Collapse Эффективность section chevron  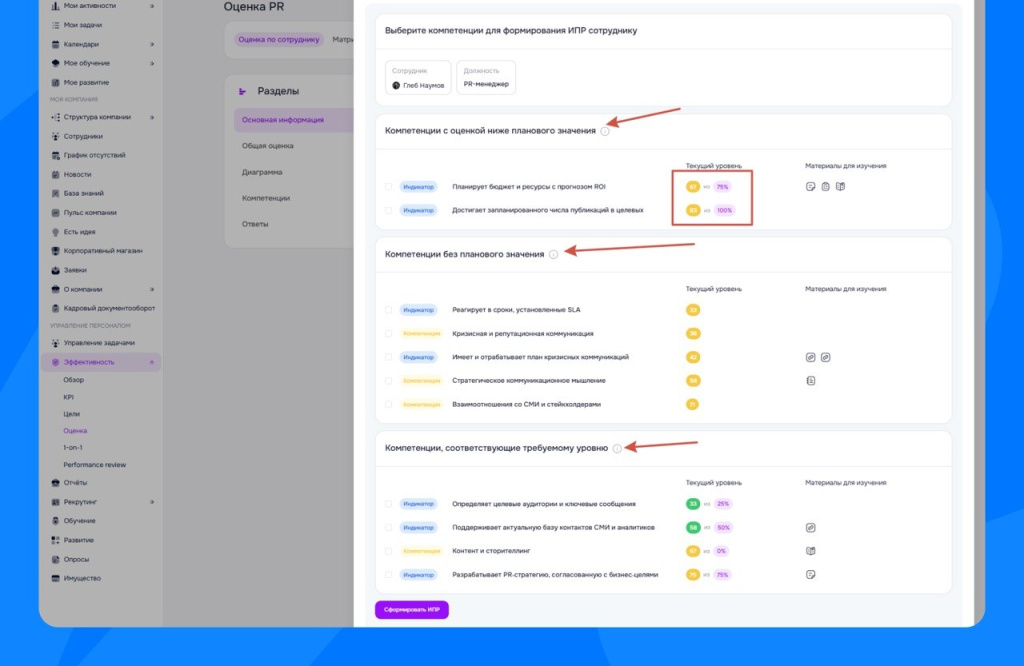[x=152, y=362]
